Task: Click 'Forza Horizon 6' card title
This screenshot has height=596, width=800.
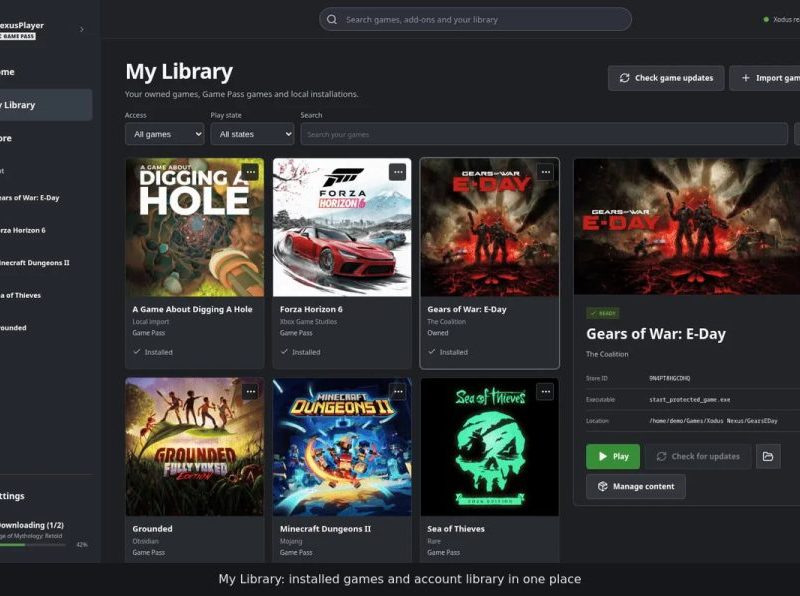Action: [311, 309]
